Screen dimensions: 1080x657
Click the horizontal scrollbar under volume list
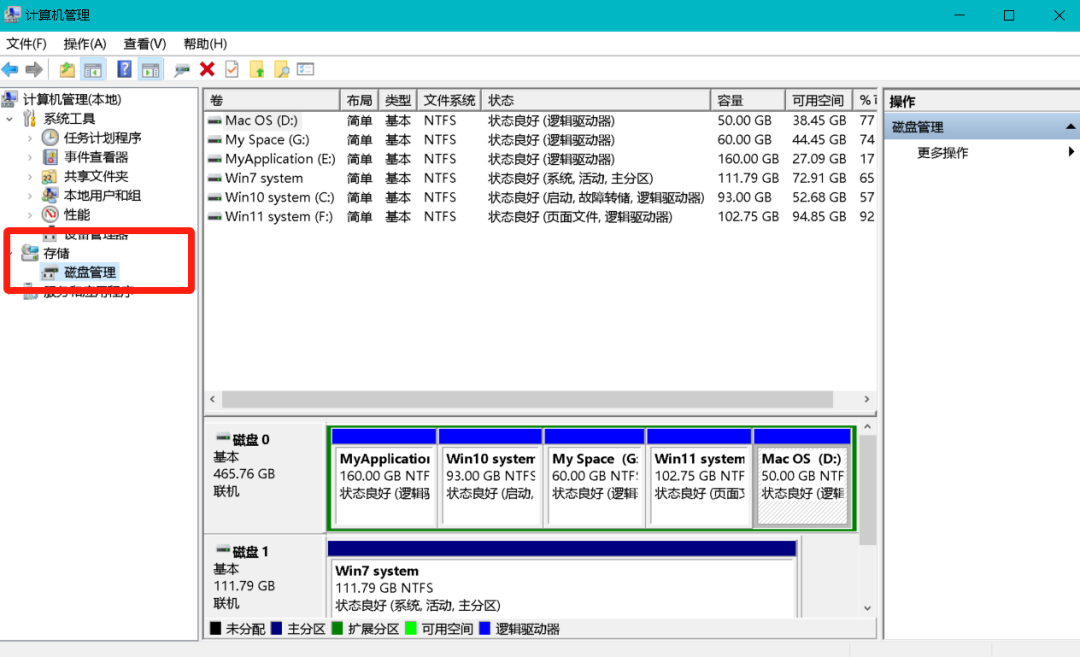(526, 399)
